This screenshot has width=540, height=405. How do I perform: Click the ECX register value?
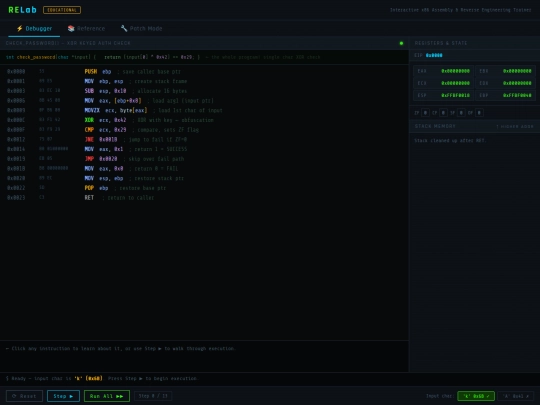tap(455, 83)
